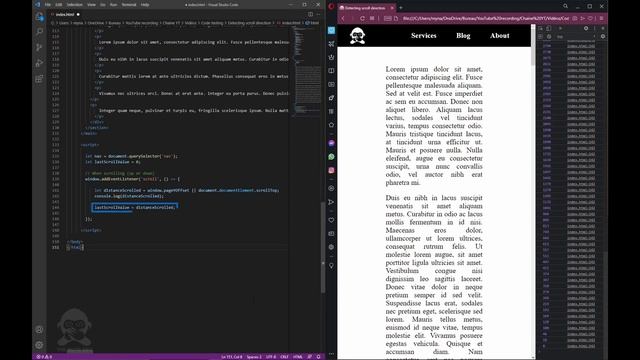Select the index.html editor tab
The height and width of the screenshot is (360, 640).
point(64,14)
